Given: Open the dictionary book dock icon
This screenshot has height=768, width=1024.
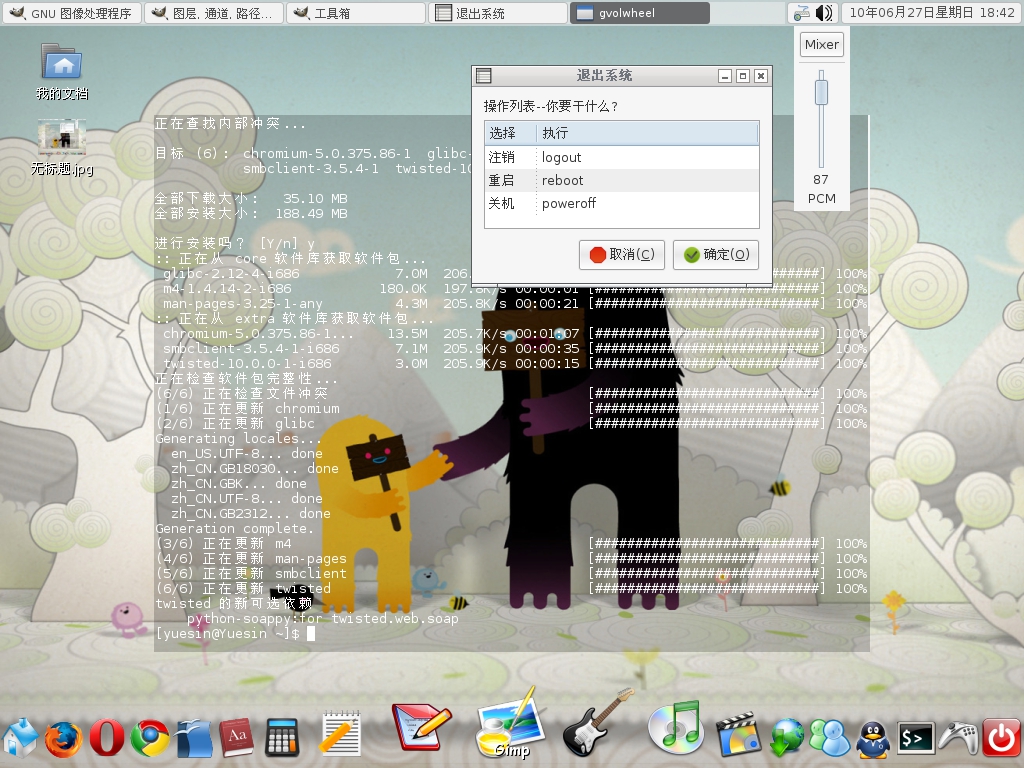Looking at the screenshot, I should (236, 738).
